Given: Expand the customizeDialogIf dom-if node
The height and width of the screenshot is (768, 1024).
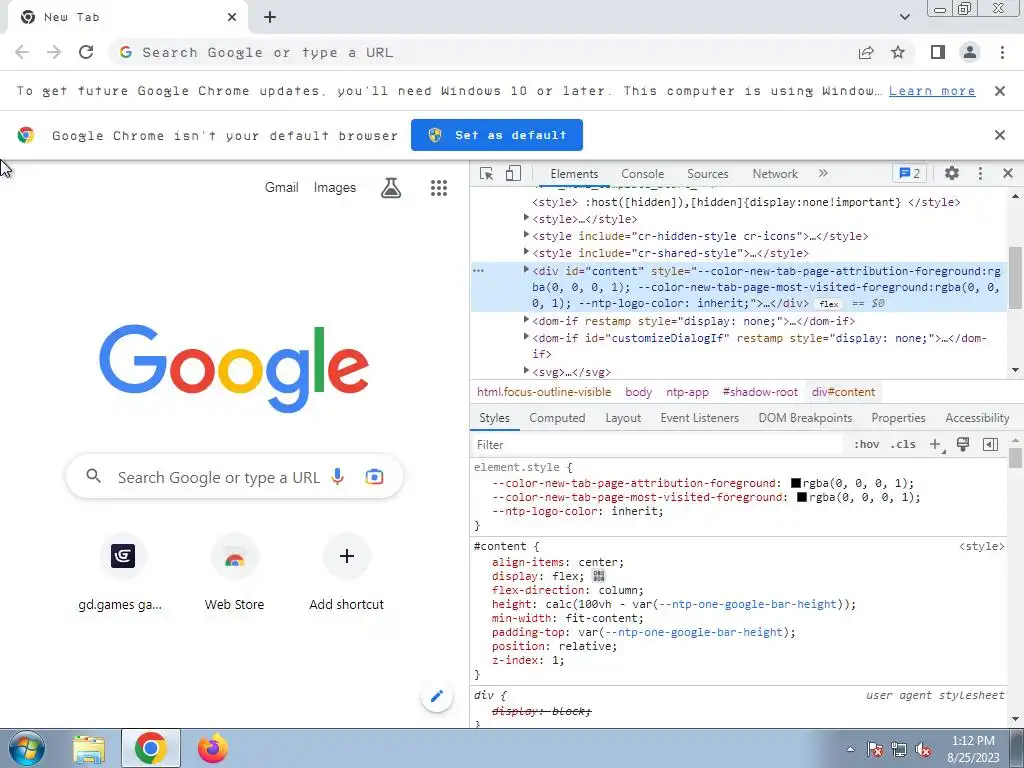Looking at the screenshot, I should pyautogui.click(x=526, y=337).
